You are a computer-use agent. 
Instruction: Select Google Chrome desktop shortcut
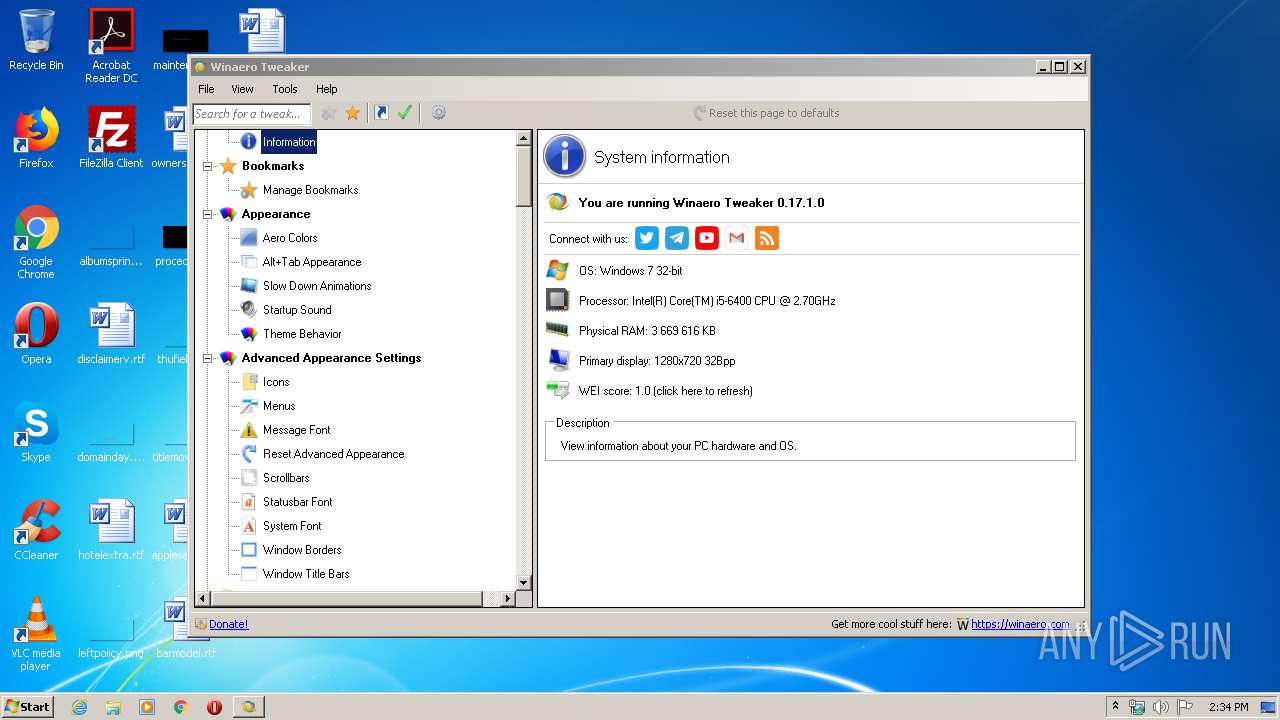pos(36,242)
